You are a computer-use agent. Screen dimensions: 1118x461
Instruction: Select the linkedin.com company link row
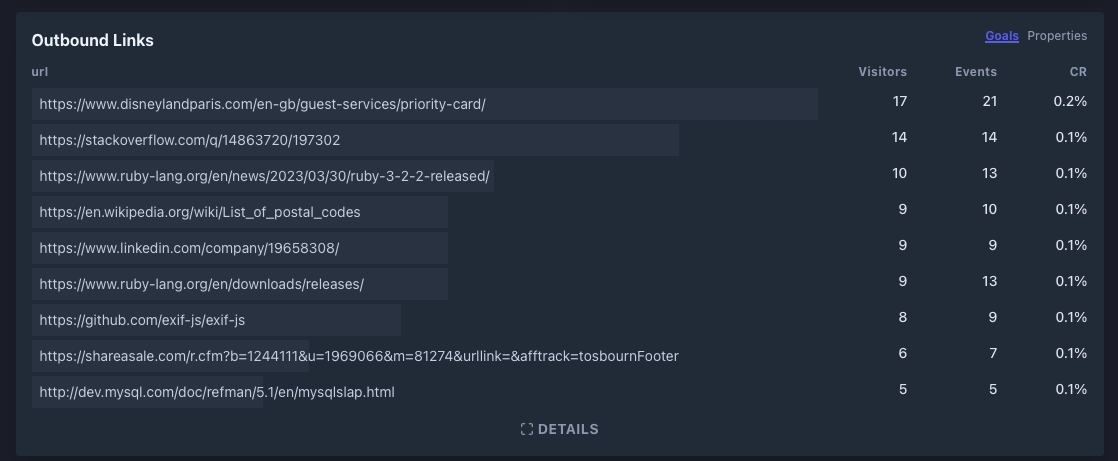[x=560, y=248]
